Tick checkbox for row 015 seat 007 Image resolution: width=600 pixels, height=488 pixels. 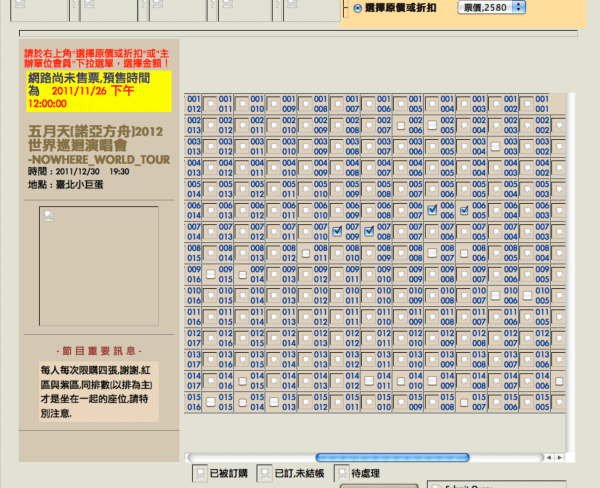(464, 403)
